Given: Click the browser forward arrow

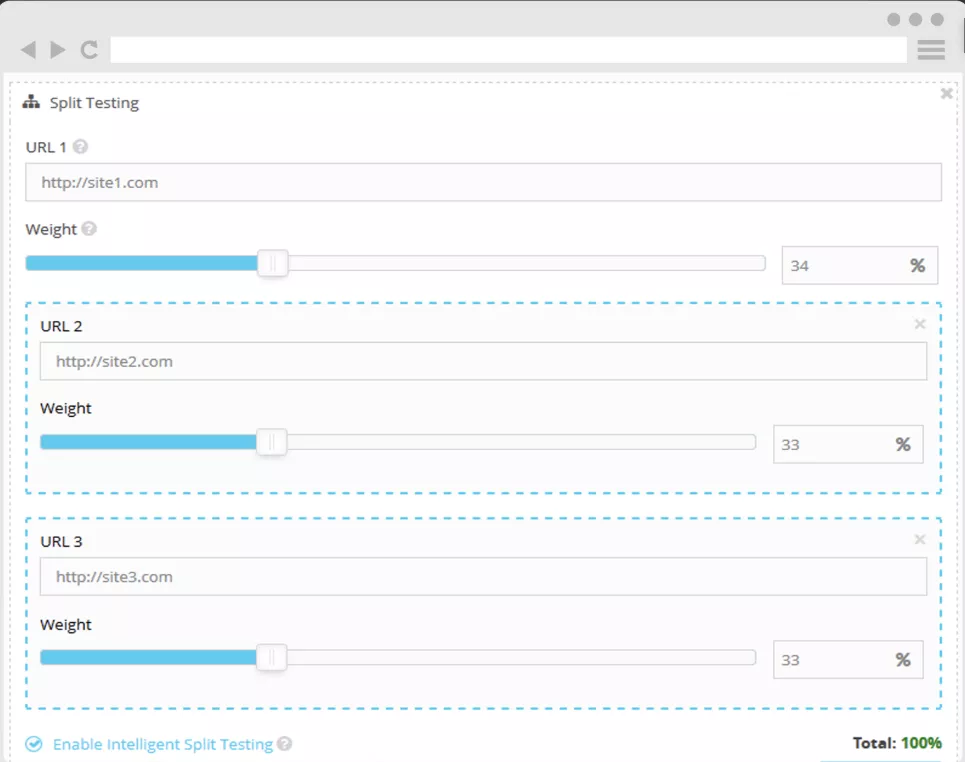Looking at the screenshot, I should (58, 50).
